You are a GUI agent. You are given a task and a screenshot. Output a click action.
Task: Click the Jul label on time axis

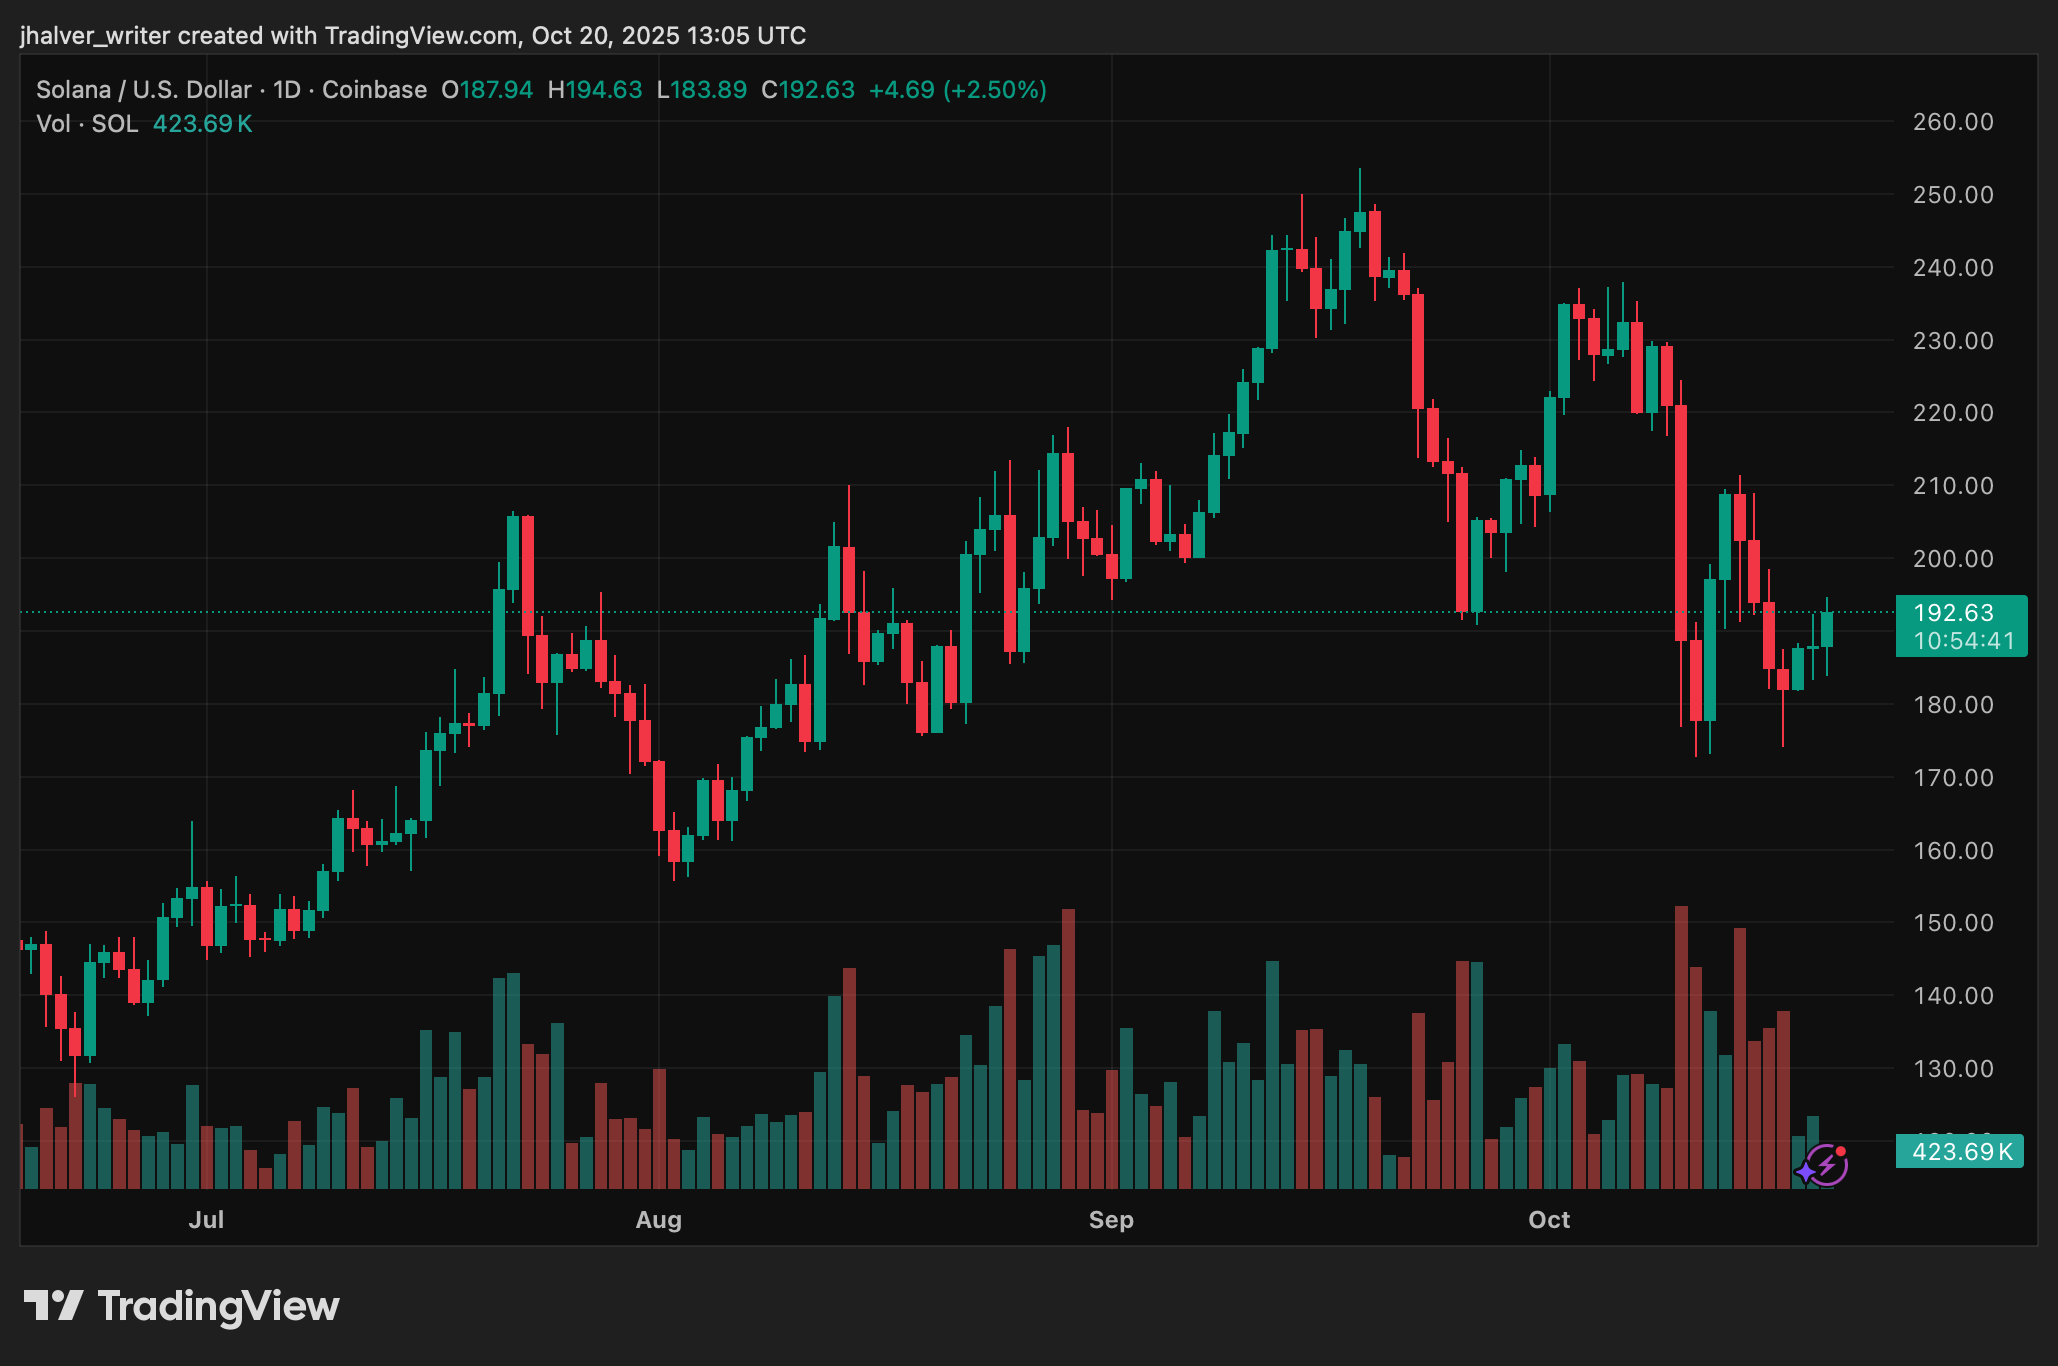point(207,1220)
